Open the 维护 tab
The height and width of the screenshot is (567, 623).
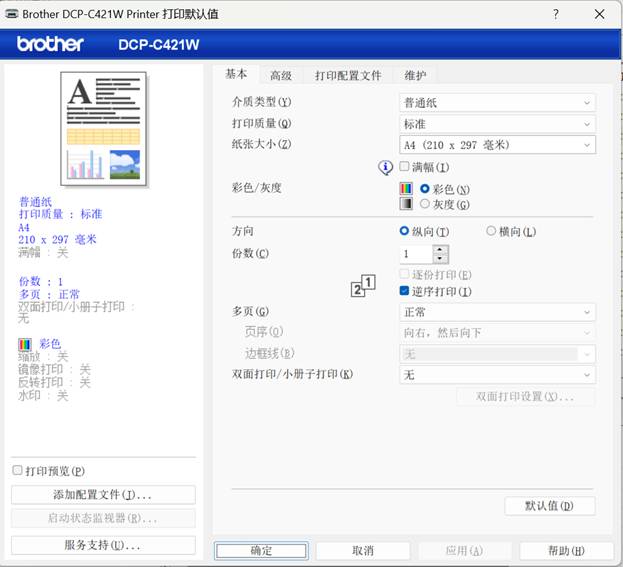point(415,75)
